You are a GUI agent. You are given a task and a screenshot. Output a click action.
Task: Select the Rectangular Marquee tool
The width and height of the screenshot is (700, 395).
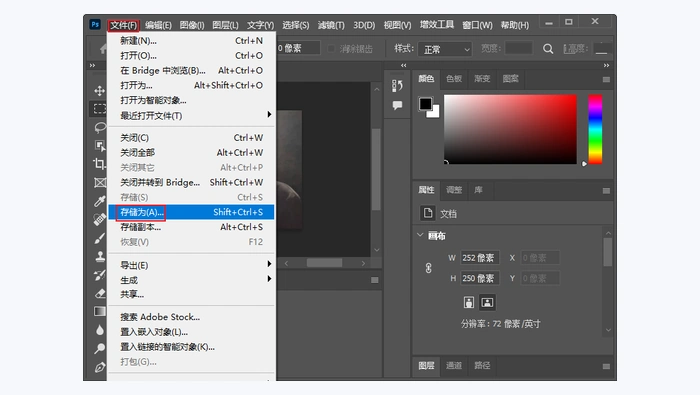(x=100, y=108)
